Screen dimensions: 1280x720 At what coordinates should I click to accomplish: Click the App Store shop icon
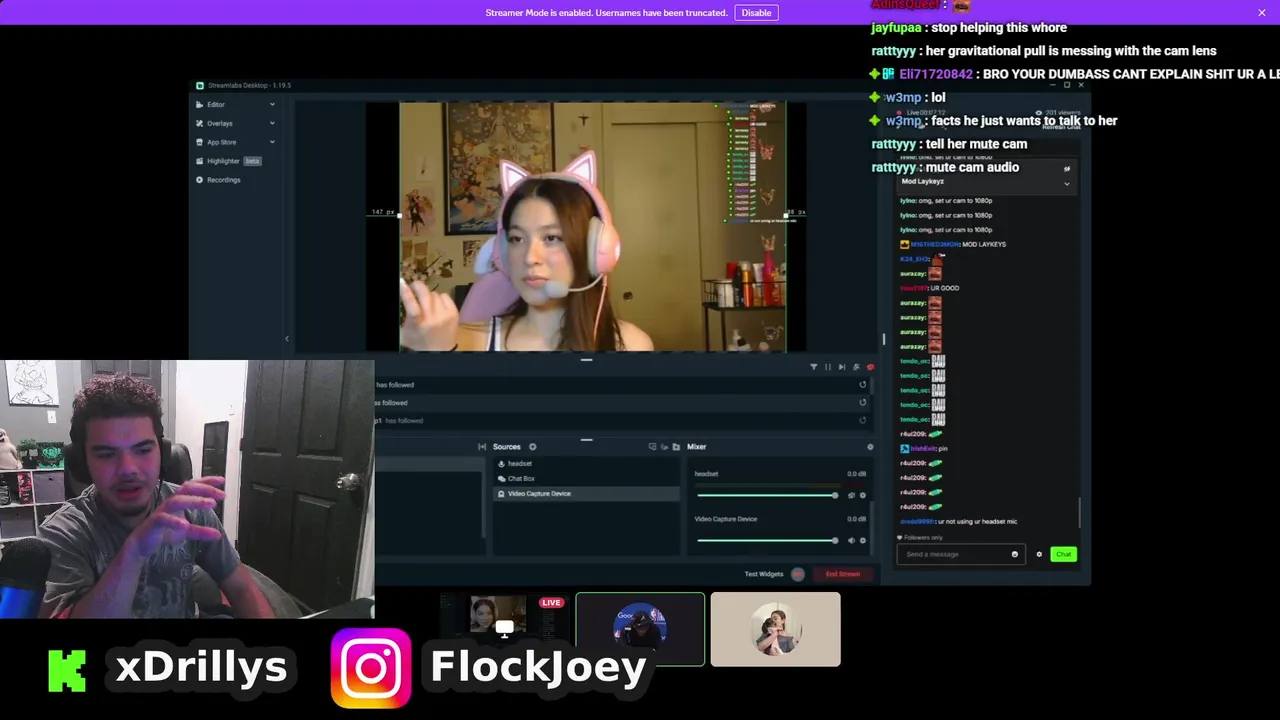point(199,142)
